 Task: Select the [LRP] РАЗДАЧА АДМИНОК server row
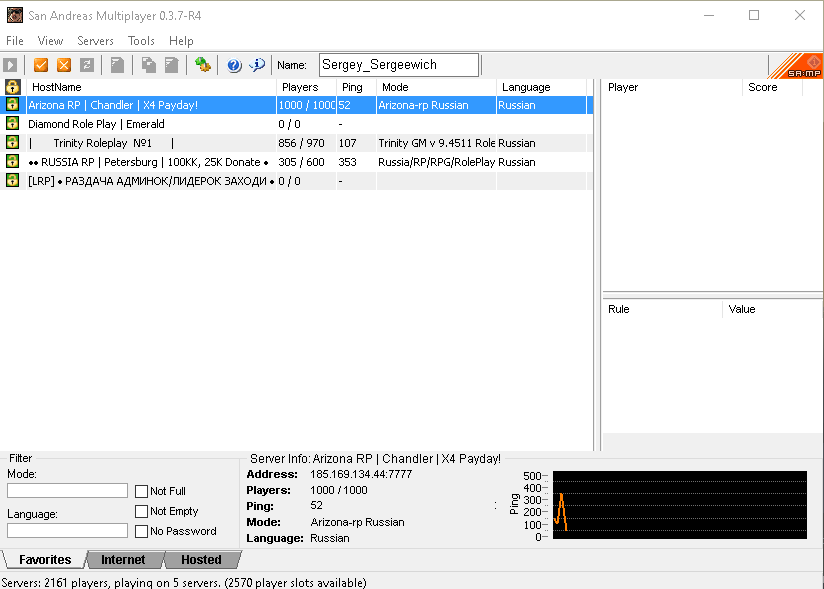pyautogui.click(x=296, y=181)
